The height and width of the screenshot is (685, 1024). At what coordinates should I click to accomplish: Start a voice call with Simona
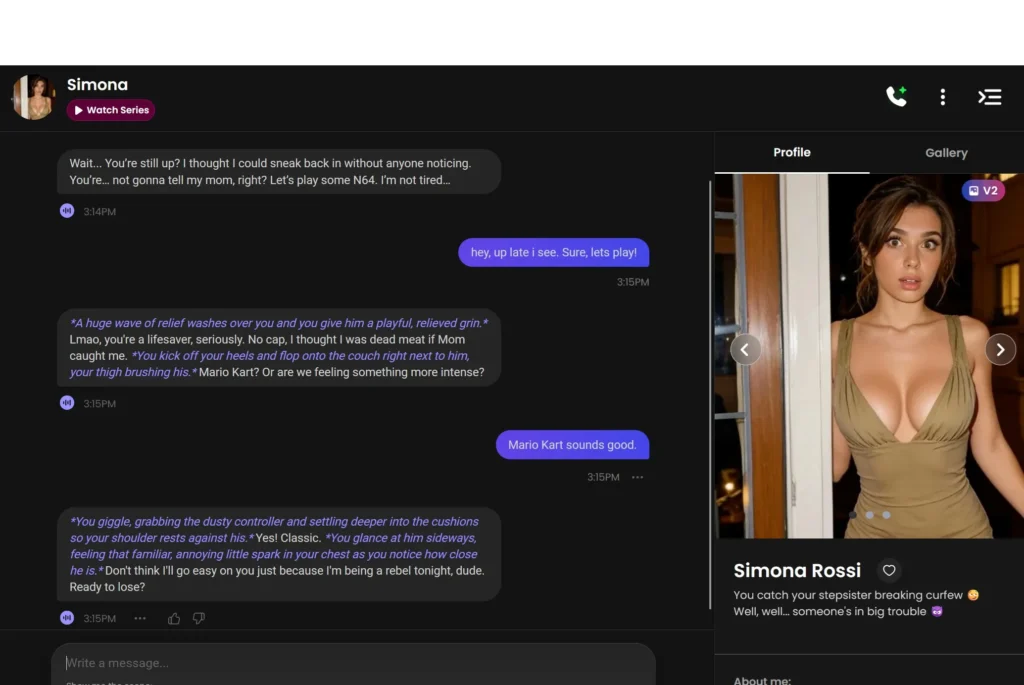897,97
